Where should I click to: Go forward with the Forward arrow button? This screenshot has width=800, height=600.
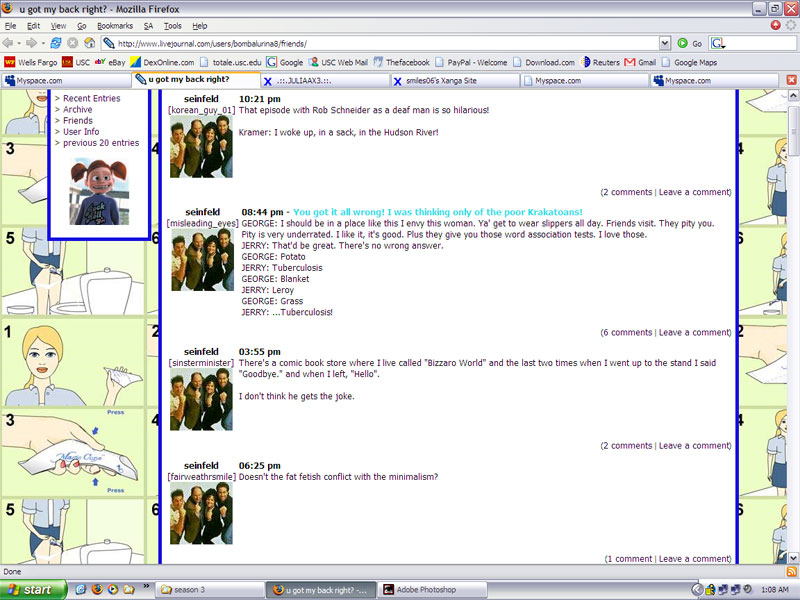pos(32,43)
